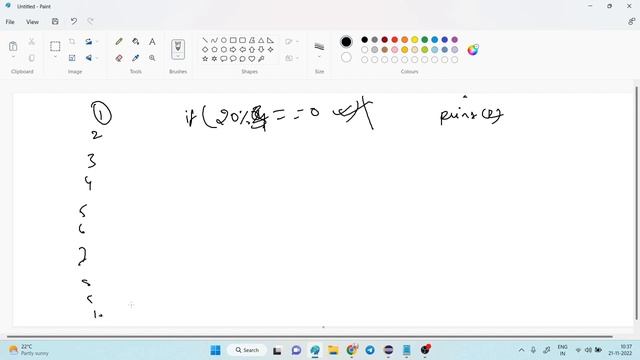Select the Up arrow shape
Viewport: 640px width, 360px height.
pos(252,49)
